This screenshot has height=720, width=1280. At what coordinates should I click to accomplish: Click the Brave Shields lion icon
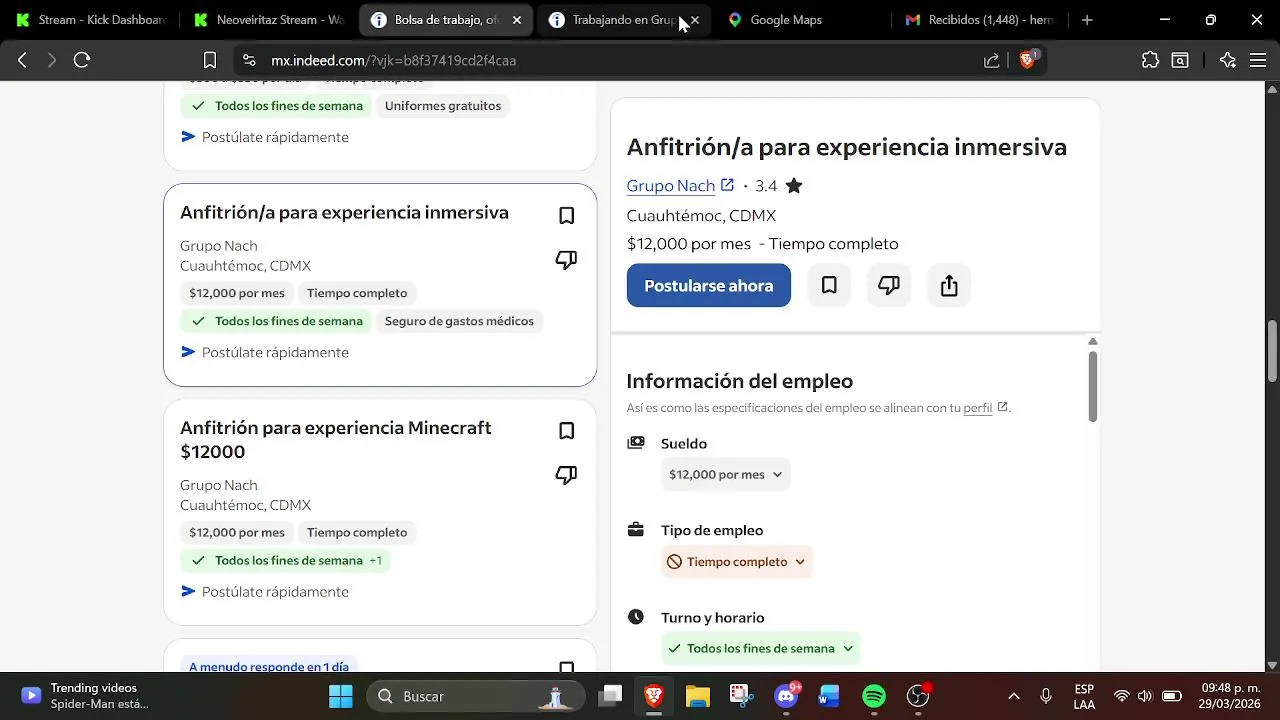tap(1028, 60)
